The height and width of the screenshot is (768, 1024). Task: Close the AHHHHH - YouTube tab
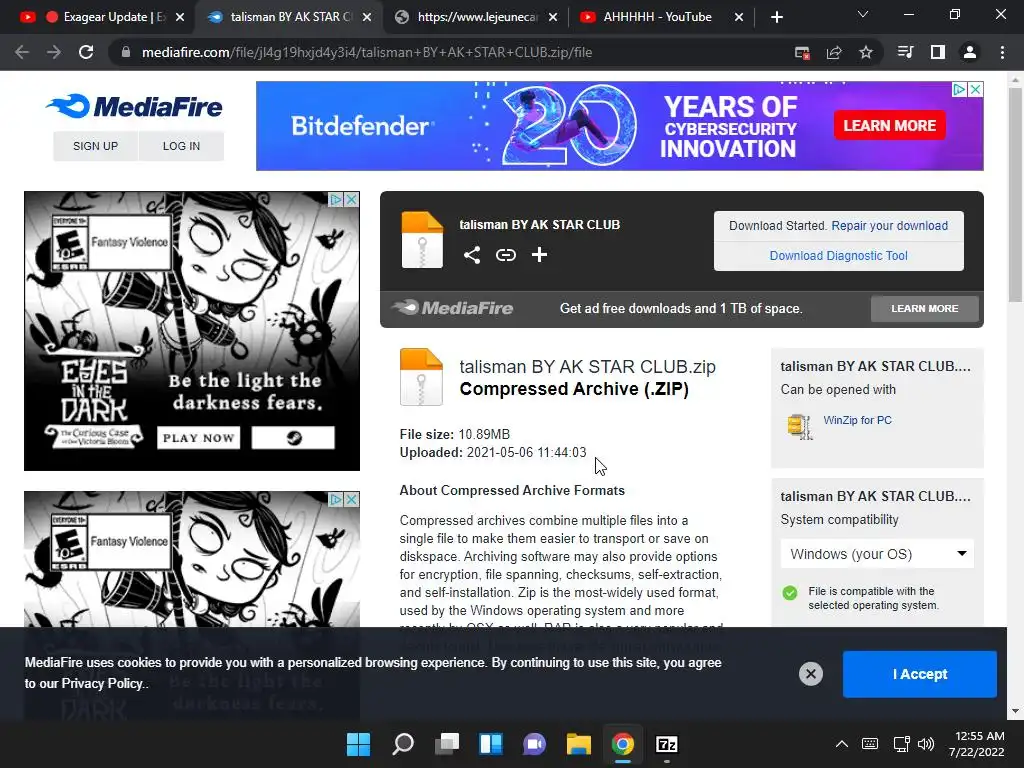point(739,17)
